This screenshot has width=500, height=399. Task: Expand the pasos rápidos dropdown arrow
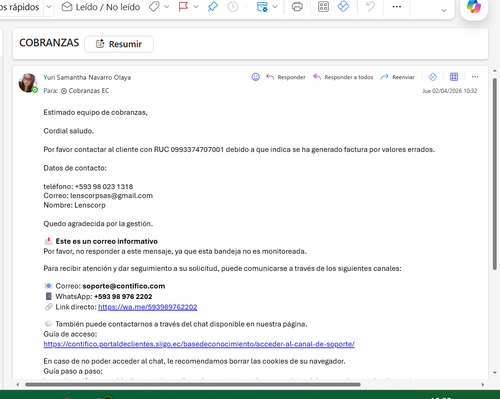coord(49,7)
